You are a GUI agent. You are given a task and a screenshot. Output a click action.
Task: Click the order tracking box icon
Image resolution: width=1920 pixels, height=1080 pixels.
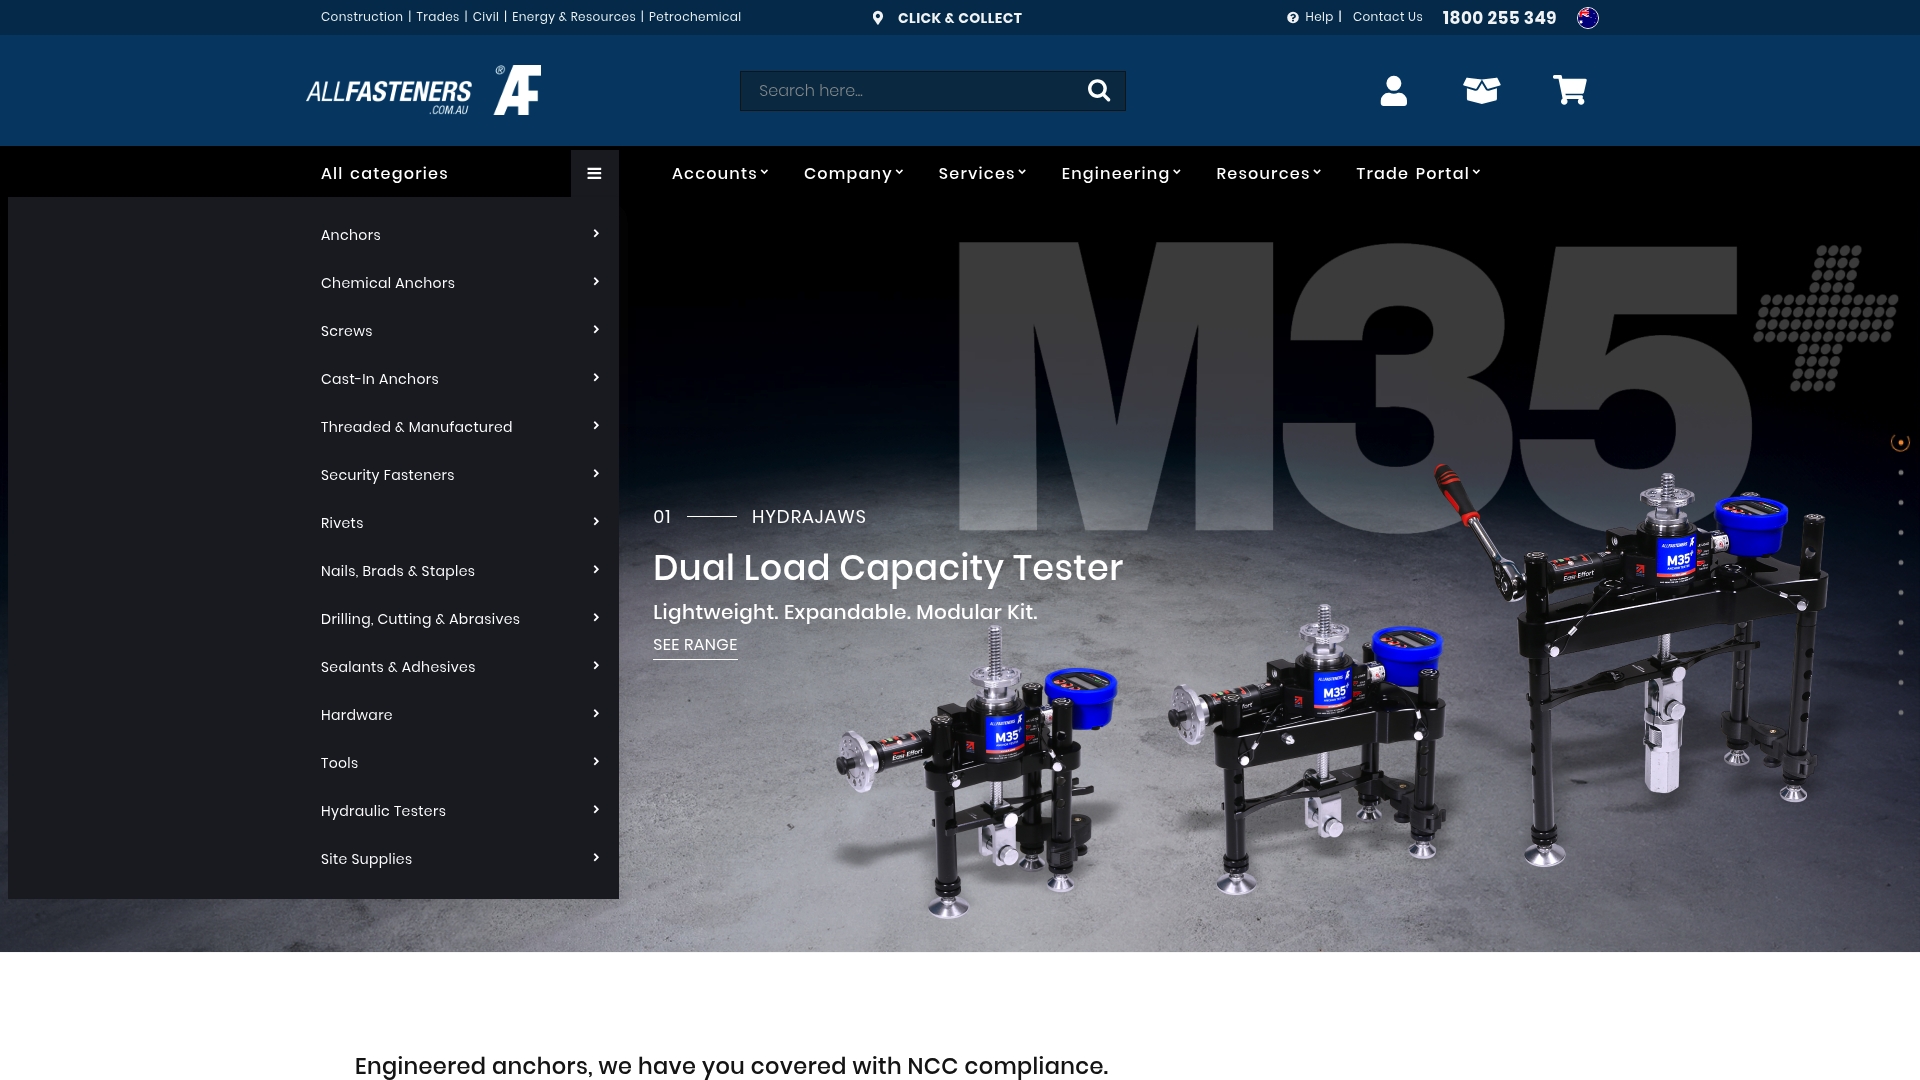pyautogui.click(x=1481, y=90)
